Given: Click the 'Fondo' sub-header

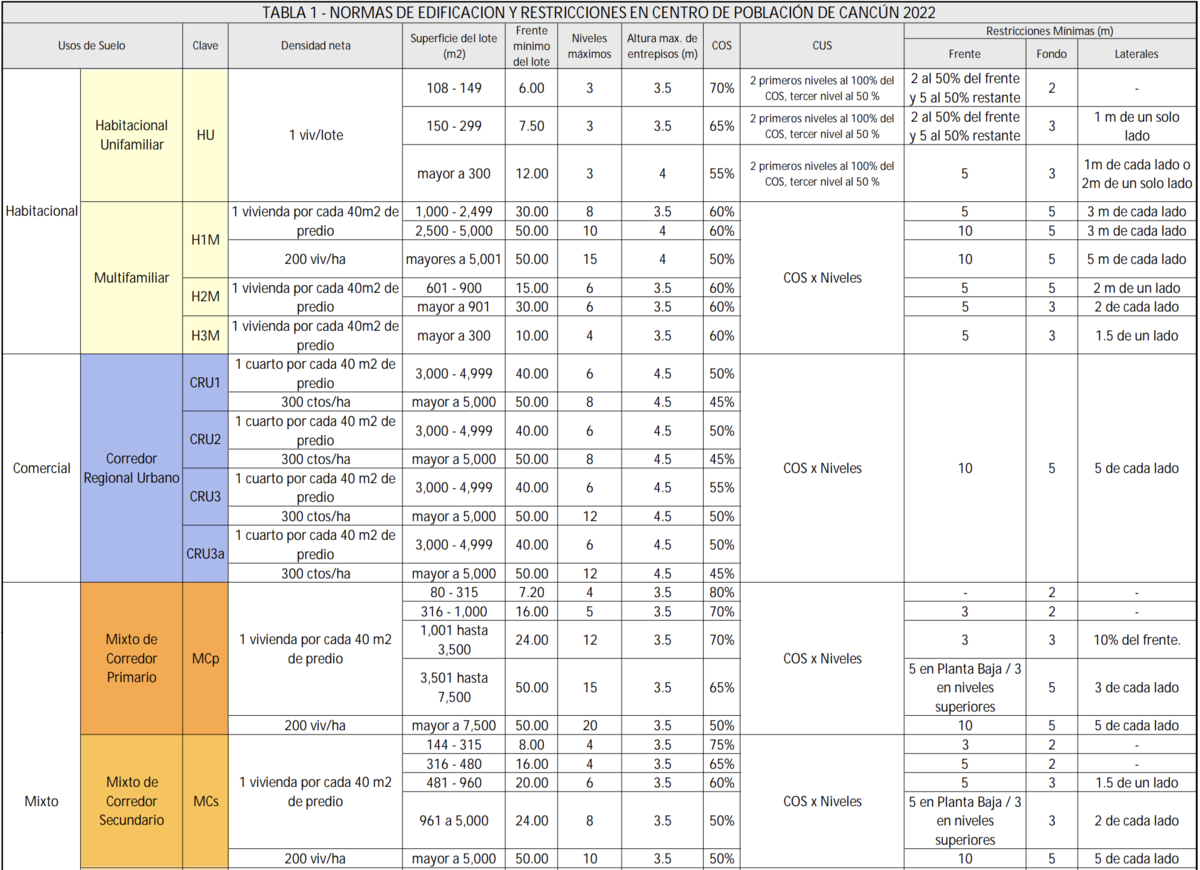Looking at the screenshot, I should point(1052,54).
